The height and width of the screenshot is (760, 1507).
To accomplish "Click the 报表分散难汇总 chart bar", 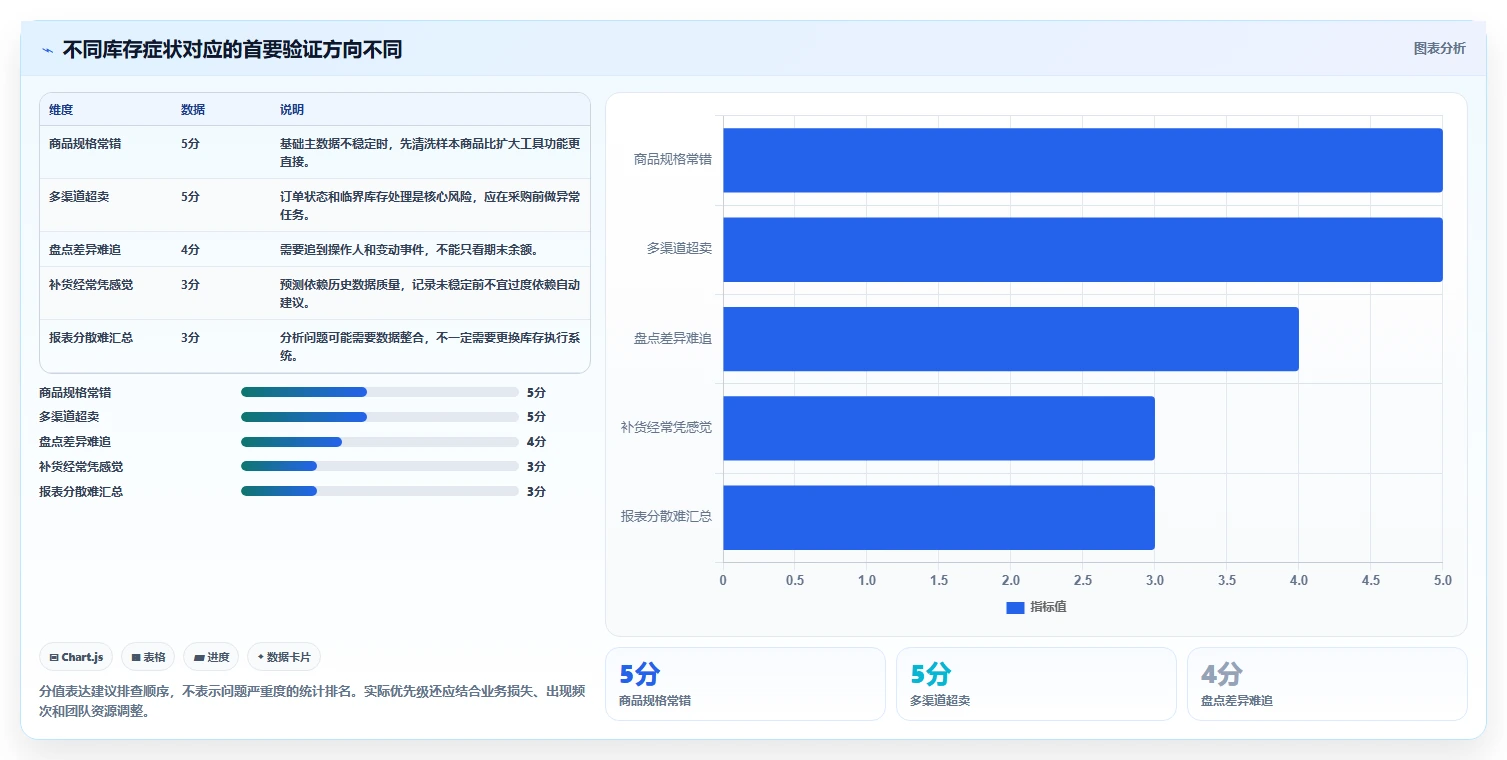I will point(939,517).
